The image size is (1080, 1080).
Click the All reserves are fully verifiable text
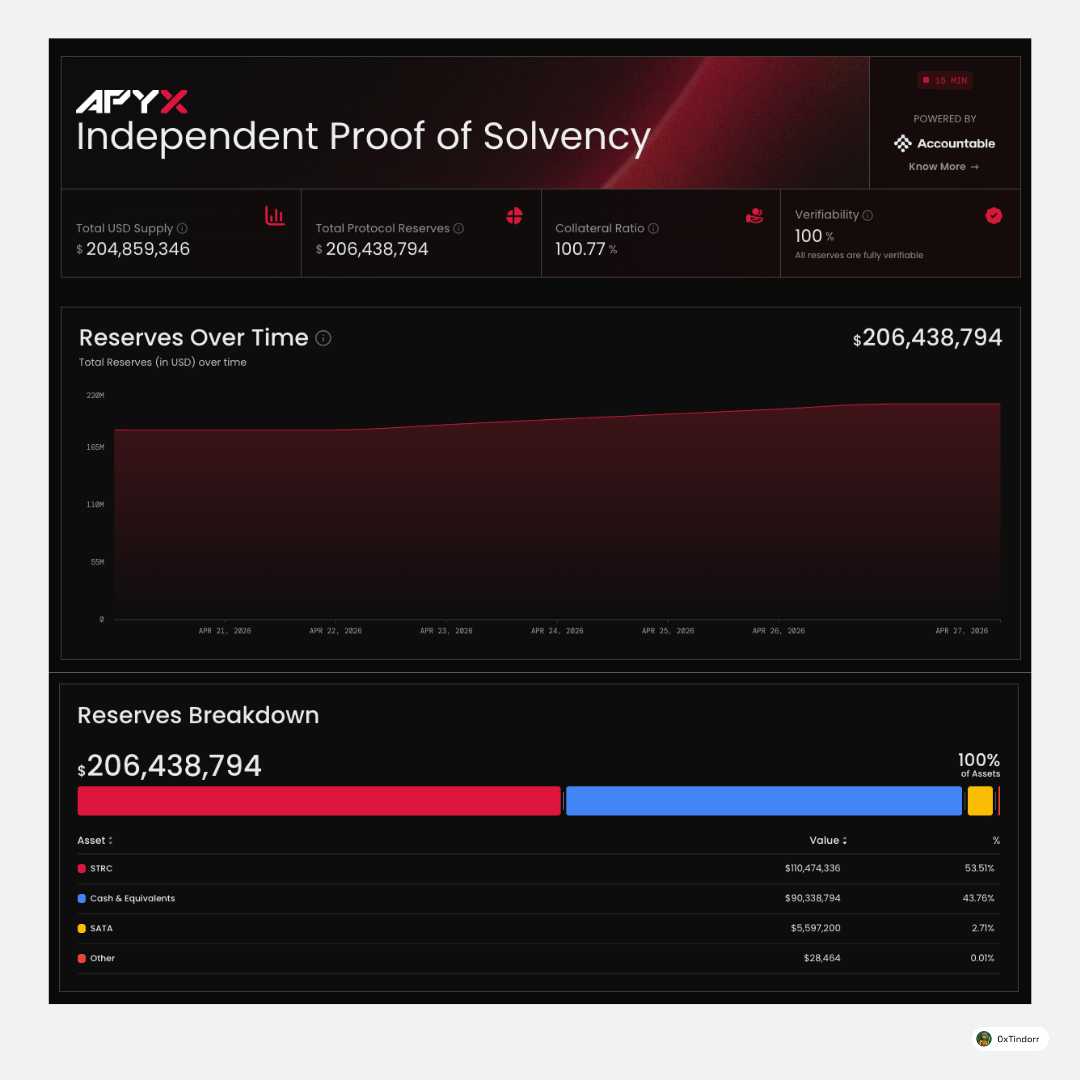tap(859, 256)
